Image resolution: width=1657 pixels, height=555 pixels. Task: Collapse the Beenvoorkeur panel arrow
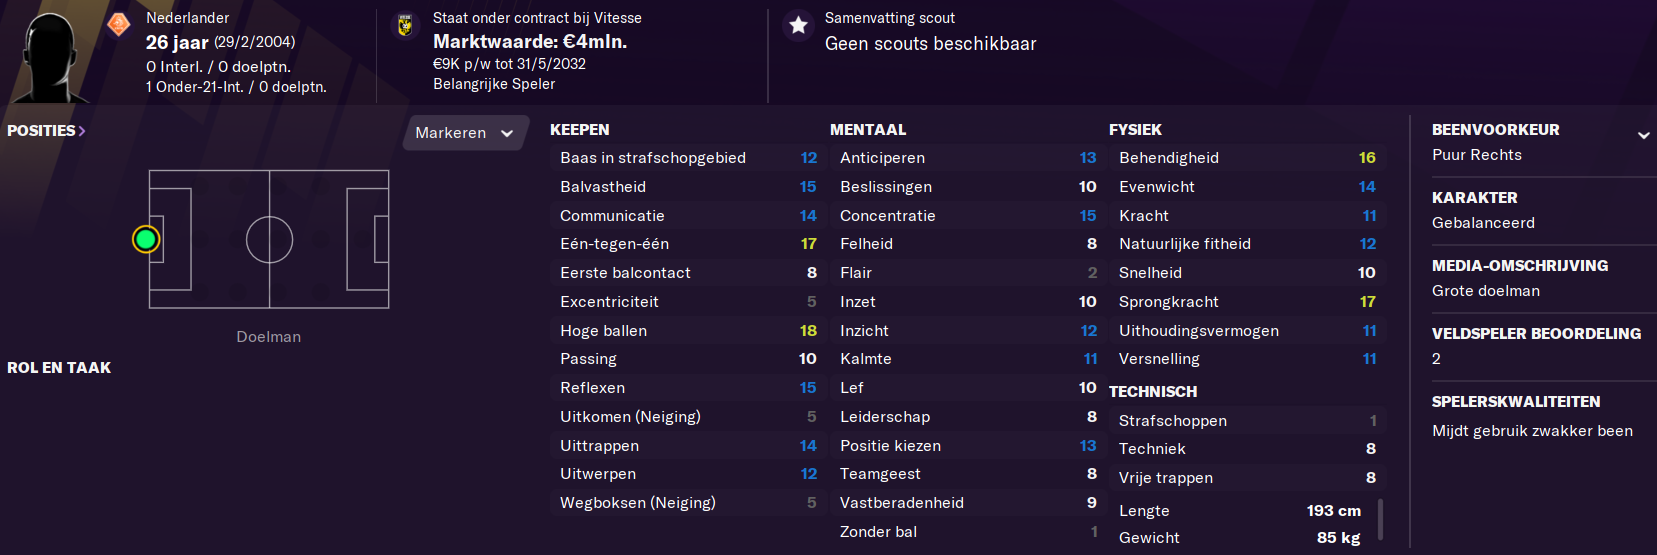[x=1643, y=135]
